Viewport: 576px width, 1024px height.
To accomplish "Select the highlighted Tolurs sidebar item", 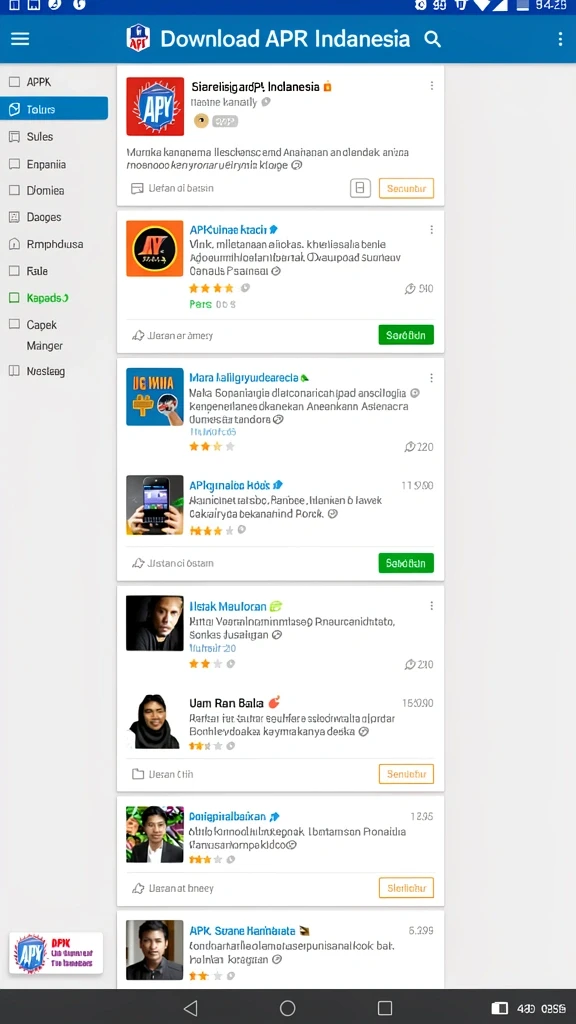I will [54, 109].
